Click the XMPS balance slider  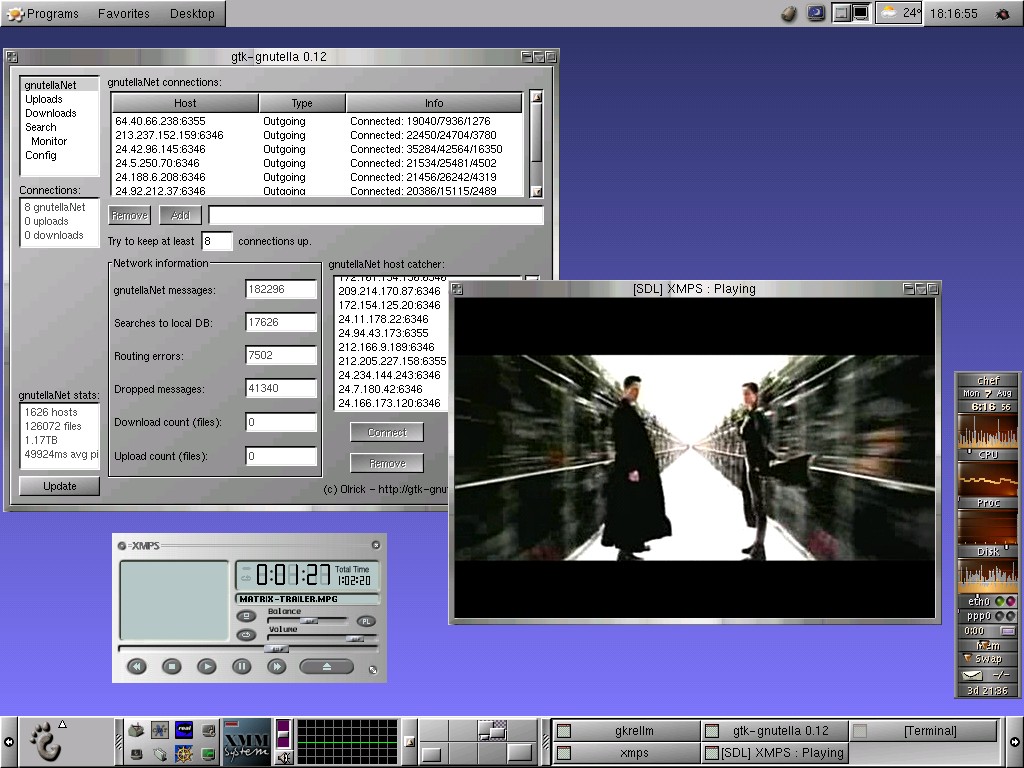pyautogui.click(x=308, y=620)
